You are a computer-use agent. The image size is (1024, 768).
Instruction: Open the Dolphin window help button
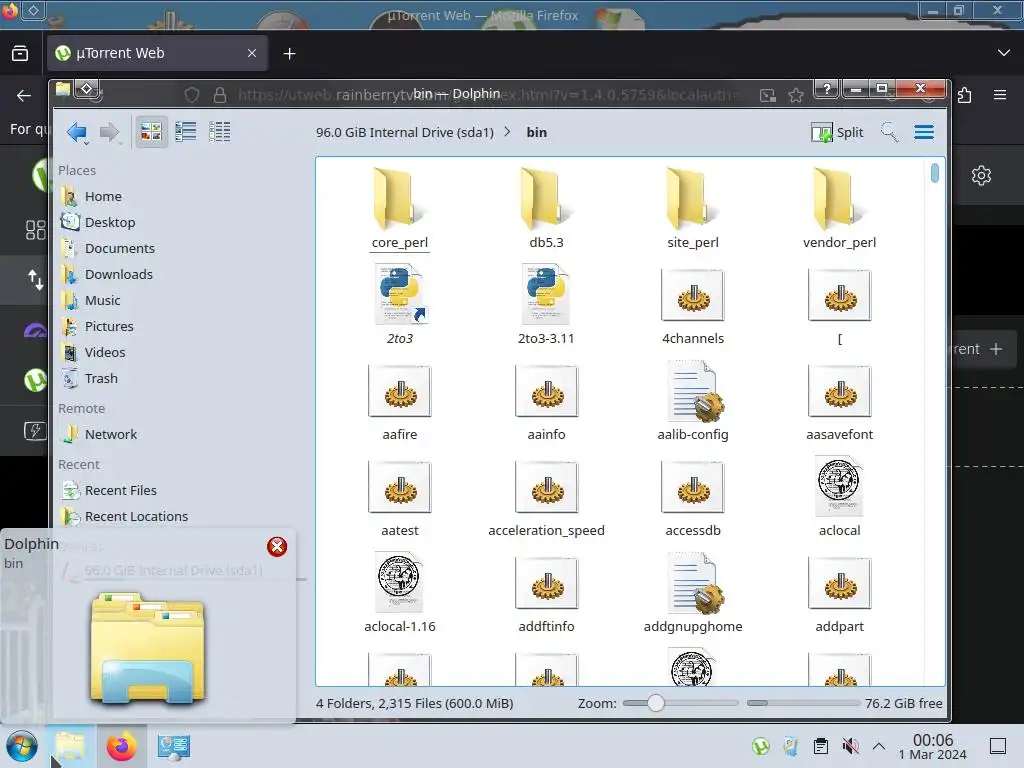(x=826, y=89)
